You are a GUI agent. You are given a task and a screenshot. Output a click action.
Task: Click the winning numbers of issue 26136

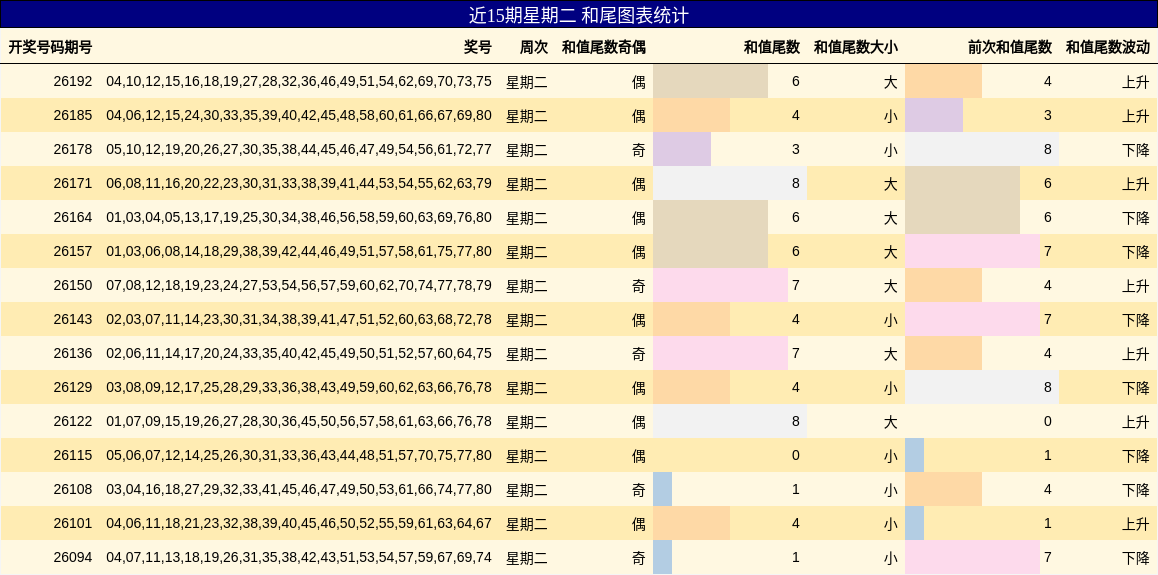click(299, 353)
